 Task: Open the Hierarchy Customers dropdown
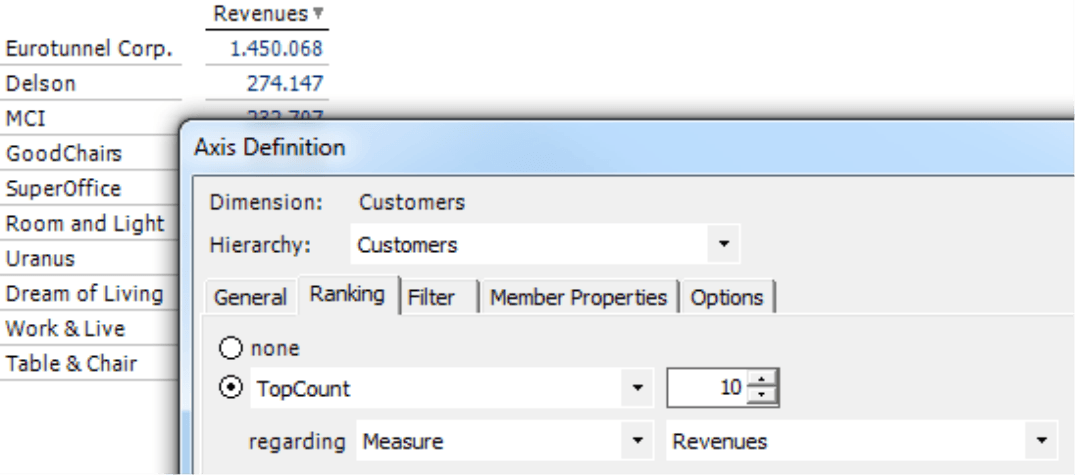[x=724, y=244]
